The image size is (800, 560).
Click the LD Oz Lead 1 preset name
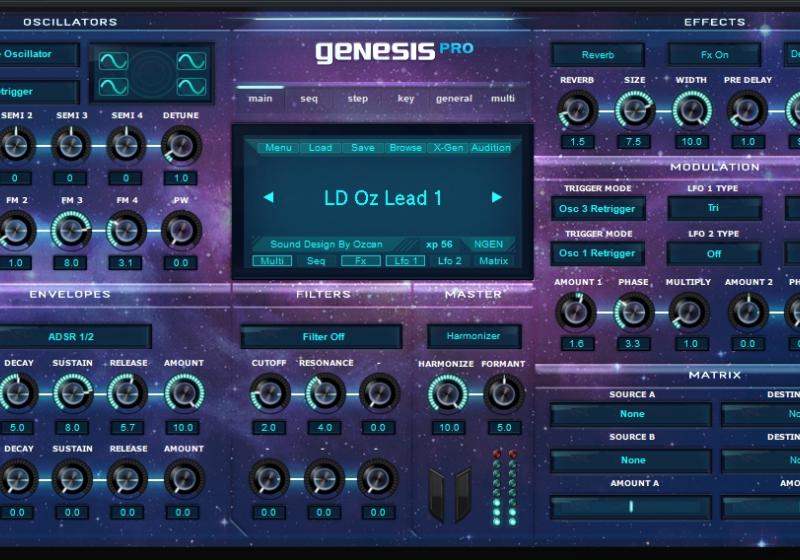[383, 198]
